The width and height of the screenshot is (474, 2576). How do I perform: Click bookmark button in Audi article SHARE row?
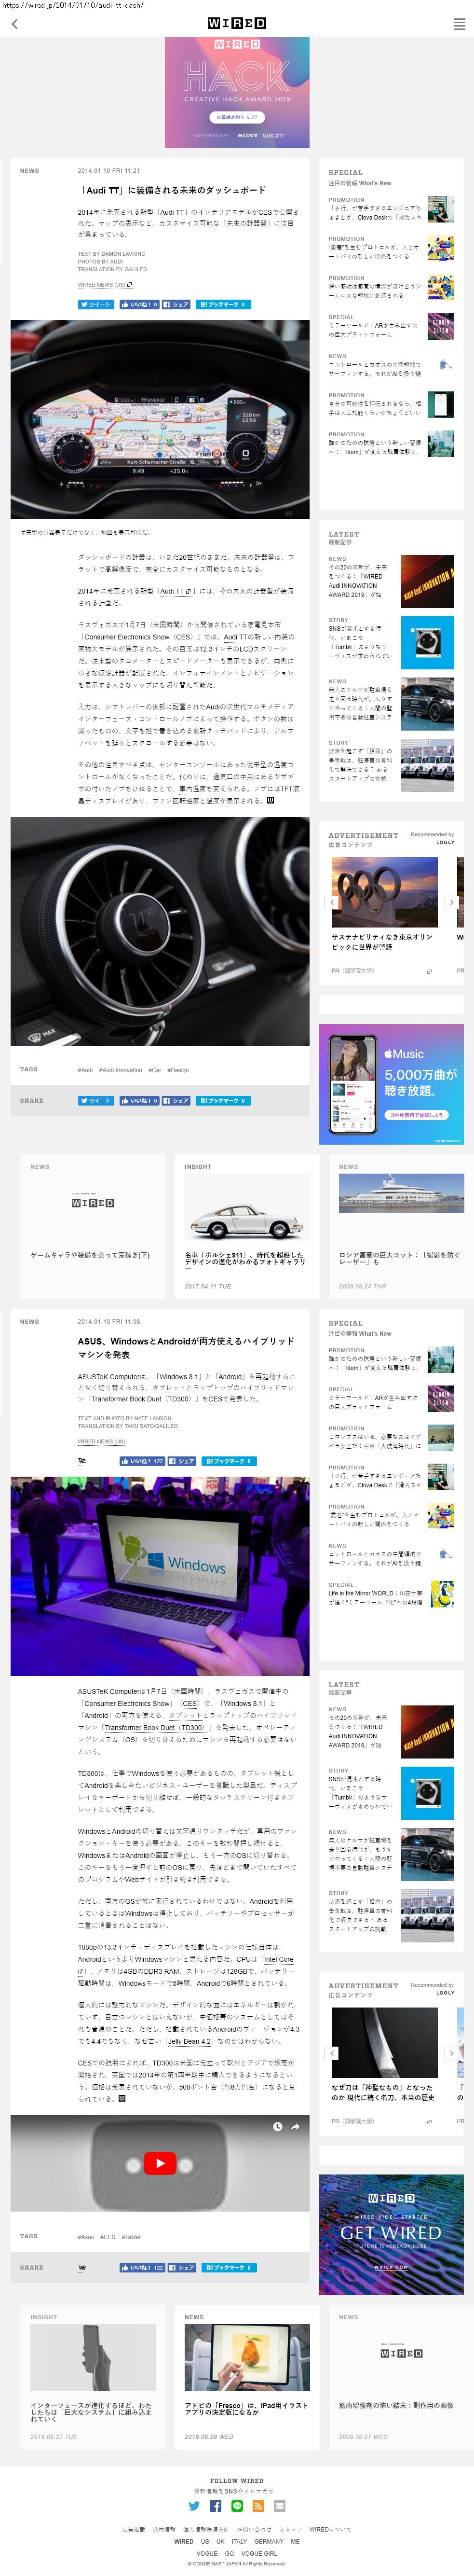(x=222, y=1101)
